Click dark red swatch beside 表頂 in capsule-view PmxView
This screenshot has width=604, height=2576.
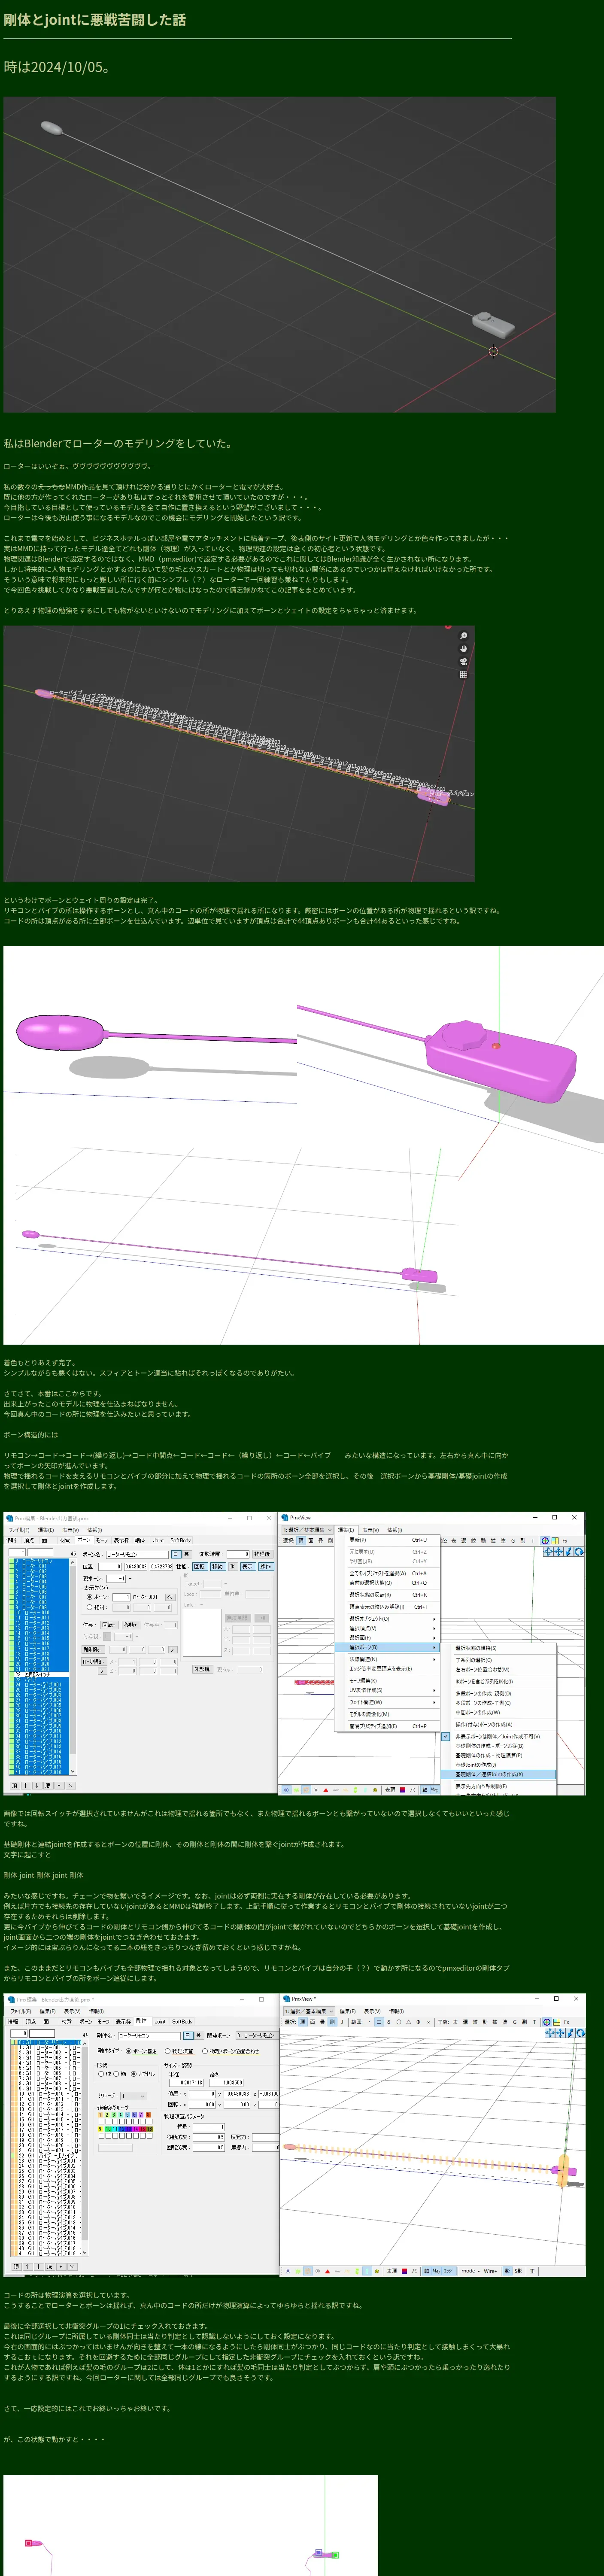404,2271
